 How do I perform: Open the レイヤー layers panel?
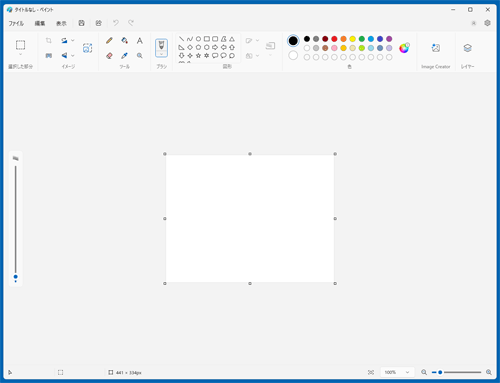[468, 52]
